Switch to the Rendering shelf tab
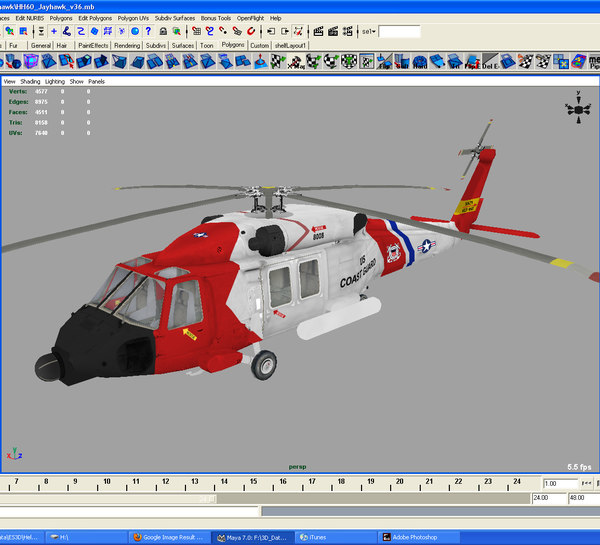The image size is (600, 545). (x=127, y=45)
